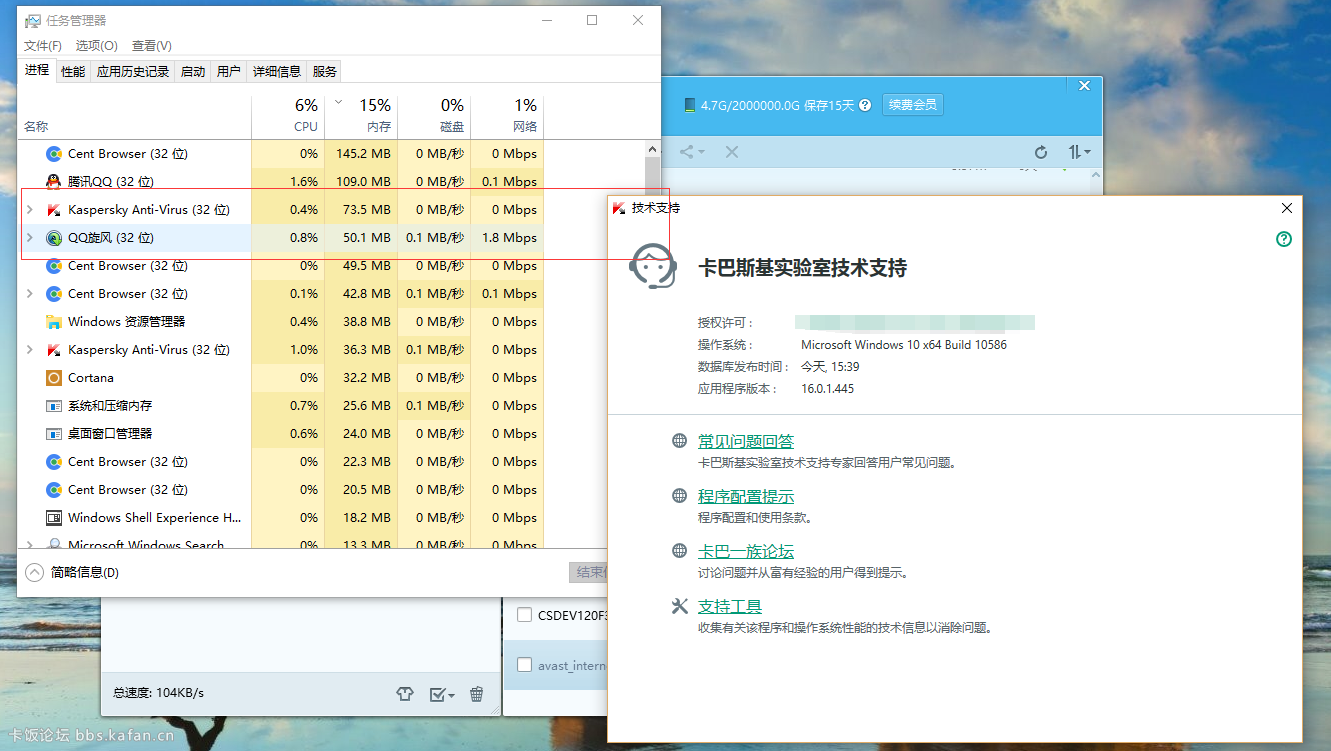
Task: Open the 程序配置提示 link
Action: tap(746, 497)
